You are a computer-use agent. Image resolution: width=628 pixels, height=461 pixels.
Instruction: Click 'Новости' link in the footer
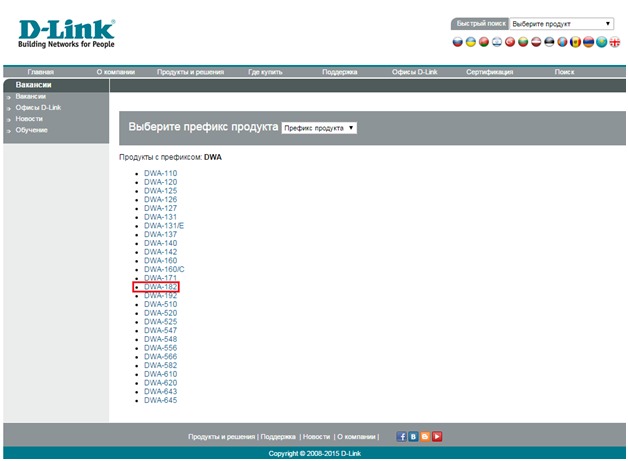[316, 437]
